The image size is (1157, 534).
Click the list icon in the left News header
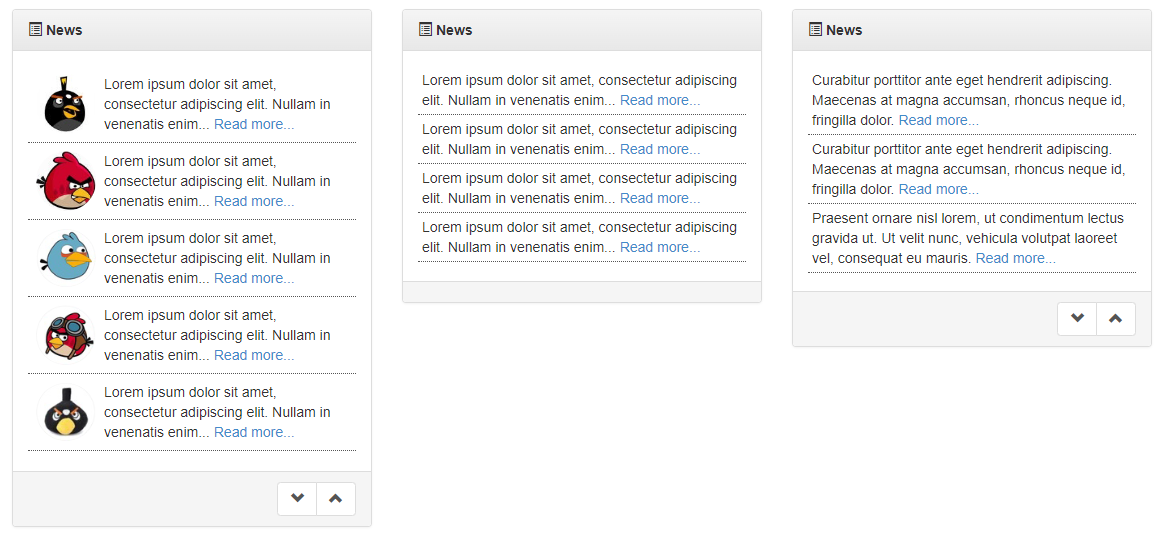[x=35, y=30]
